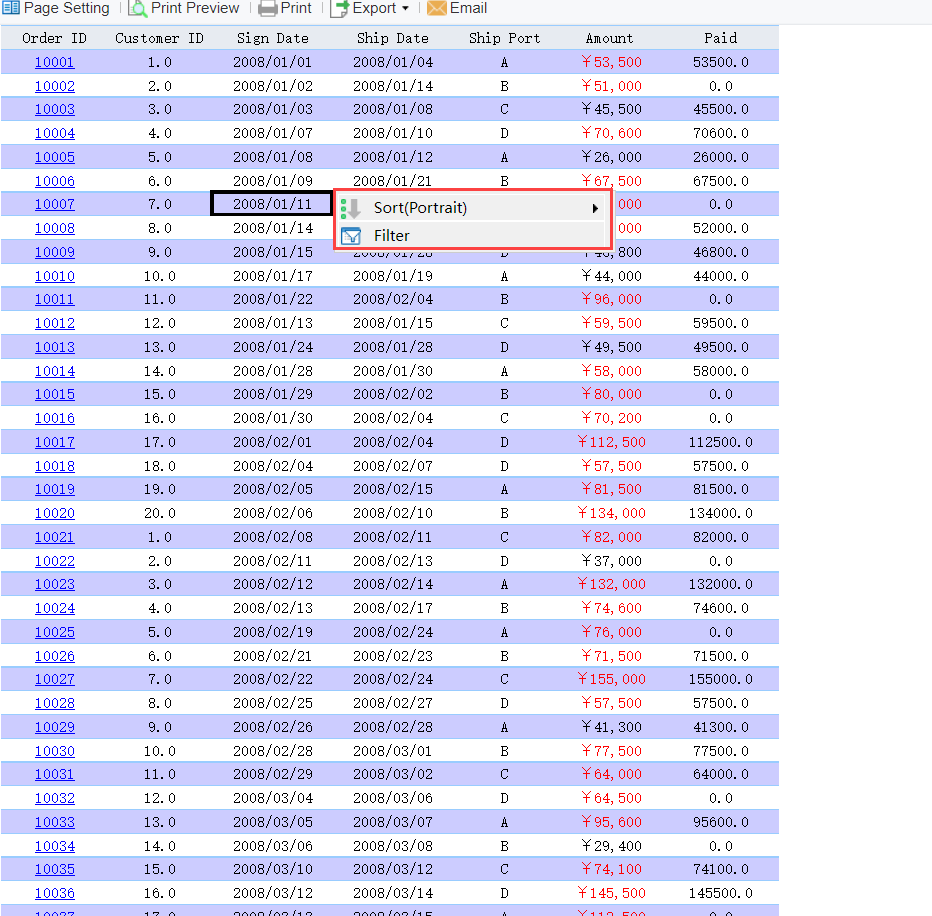Select customer ID 20.0 cell
932x916 pixels.
[159, 513]
